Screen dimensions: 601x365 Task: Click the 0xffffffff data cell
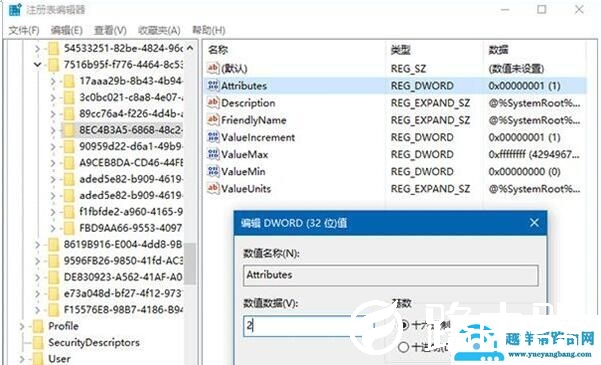click(534, 155)
